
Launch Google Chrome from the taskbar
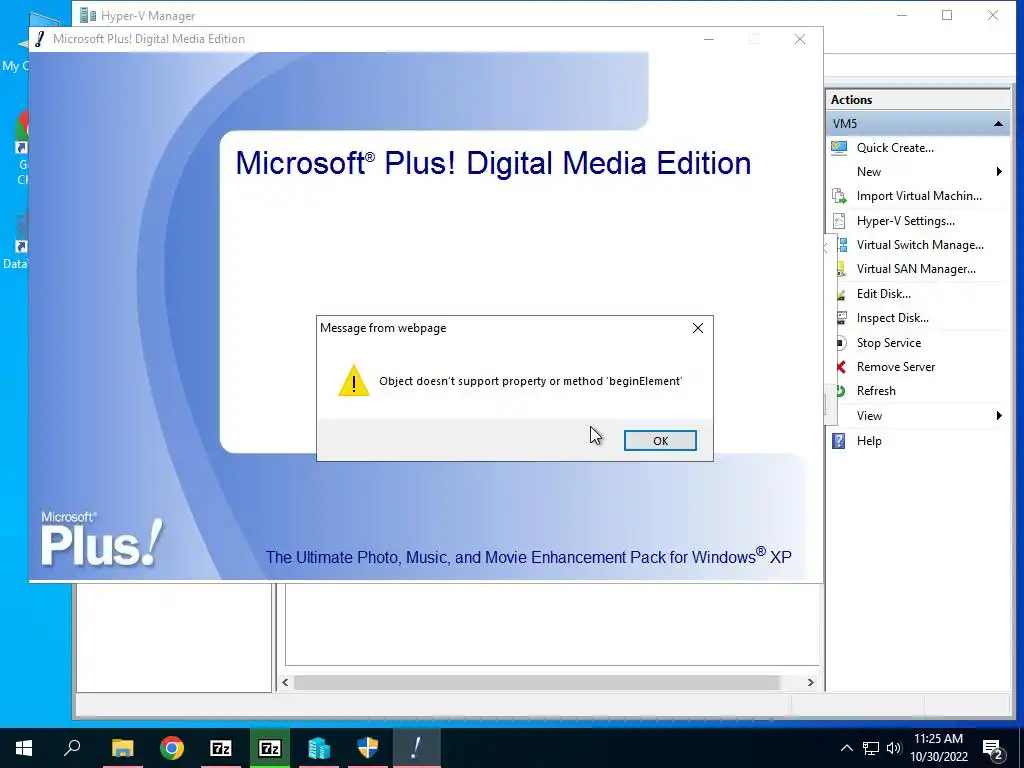click(172, 748)
